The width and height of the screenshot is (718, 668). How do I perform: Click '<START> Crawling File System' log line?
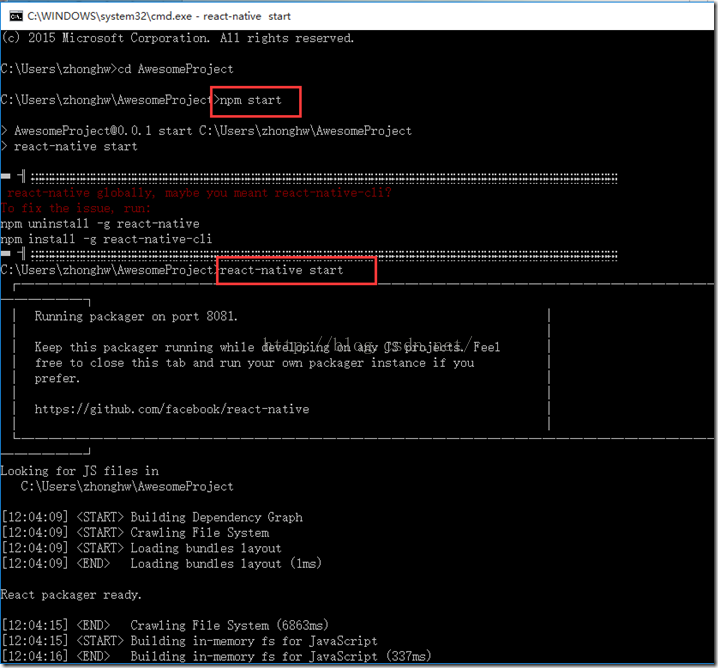tap(136, 533)
